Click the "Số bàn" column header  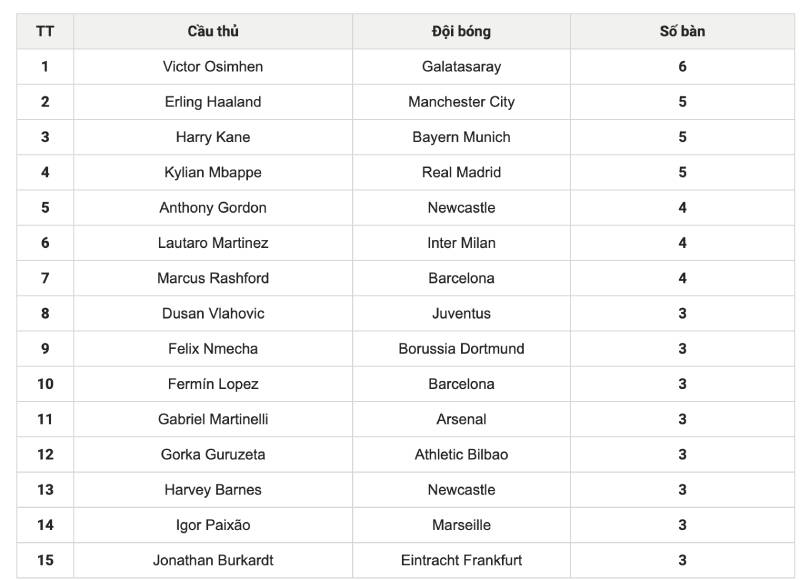682,31
